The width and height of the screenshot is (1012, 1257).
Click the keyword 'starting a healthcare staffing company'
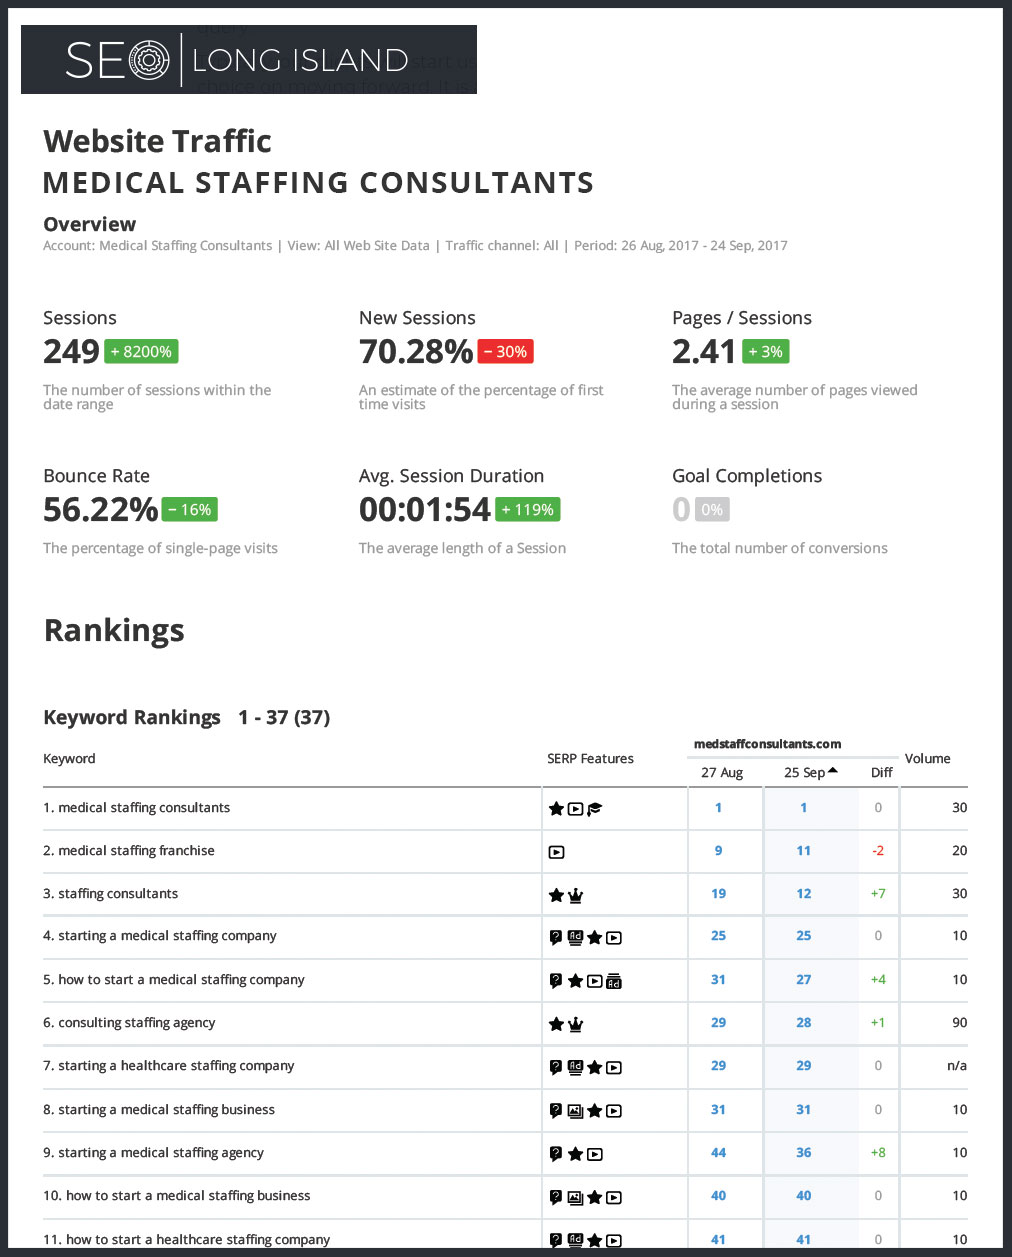(x=176, y=1066)
